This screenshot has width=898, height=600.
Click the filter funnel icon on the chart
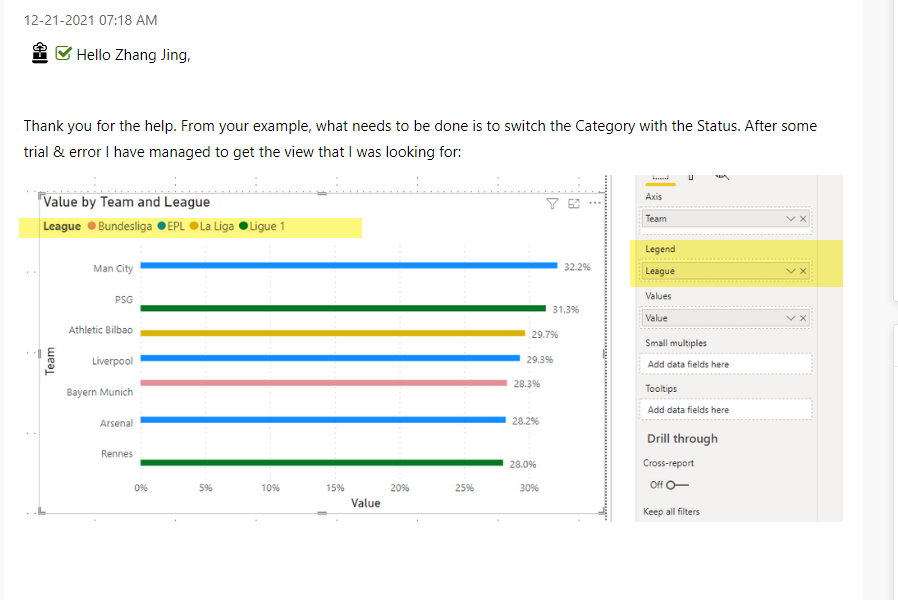pyautogui.click(x=552, y=204)
